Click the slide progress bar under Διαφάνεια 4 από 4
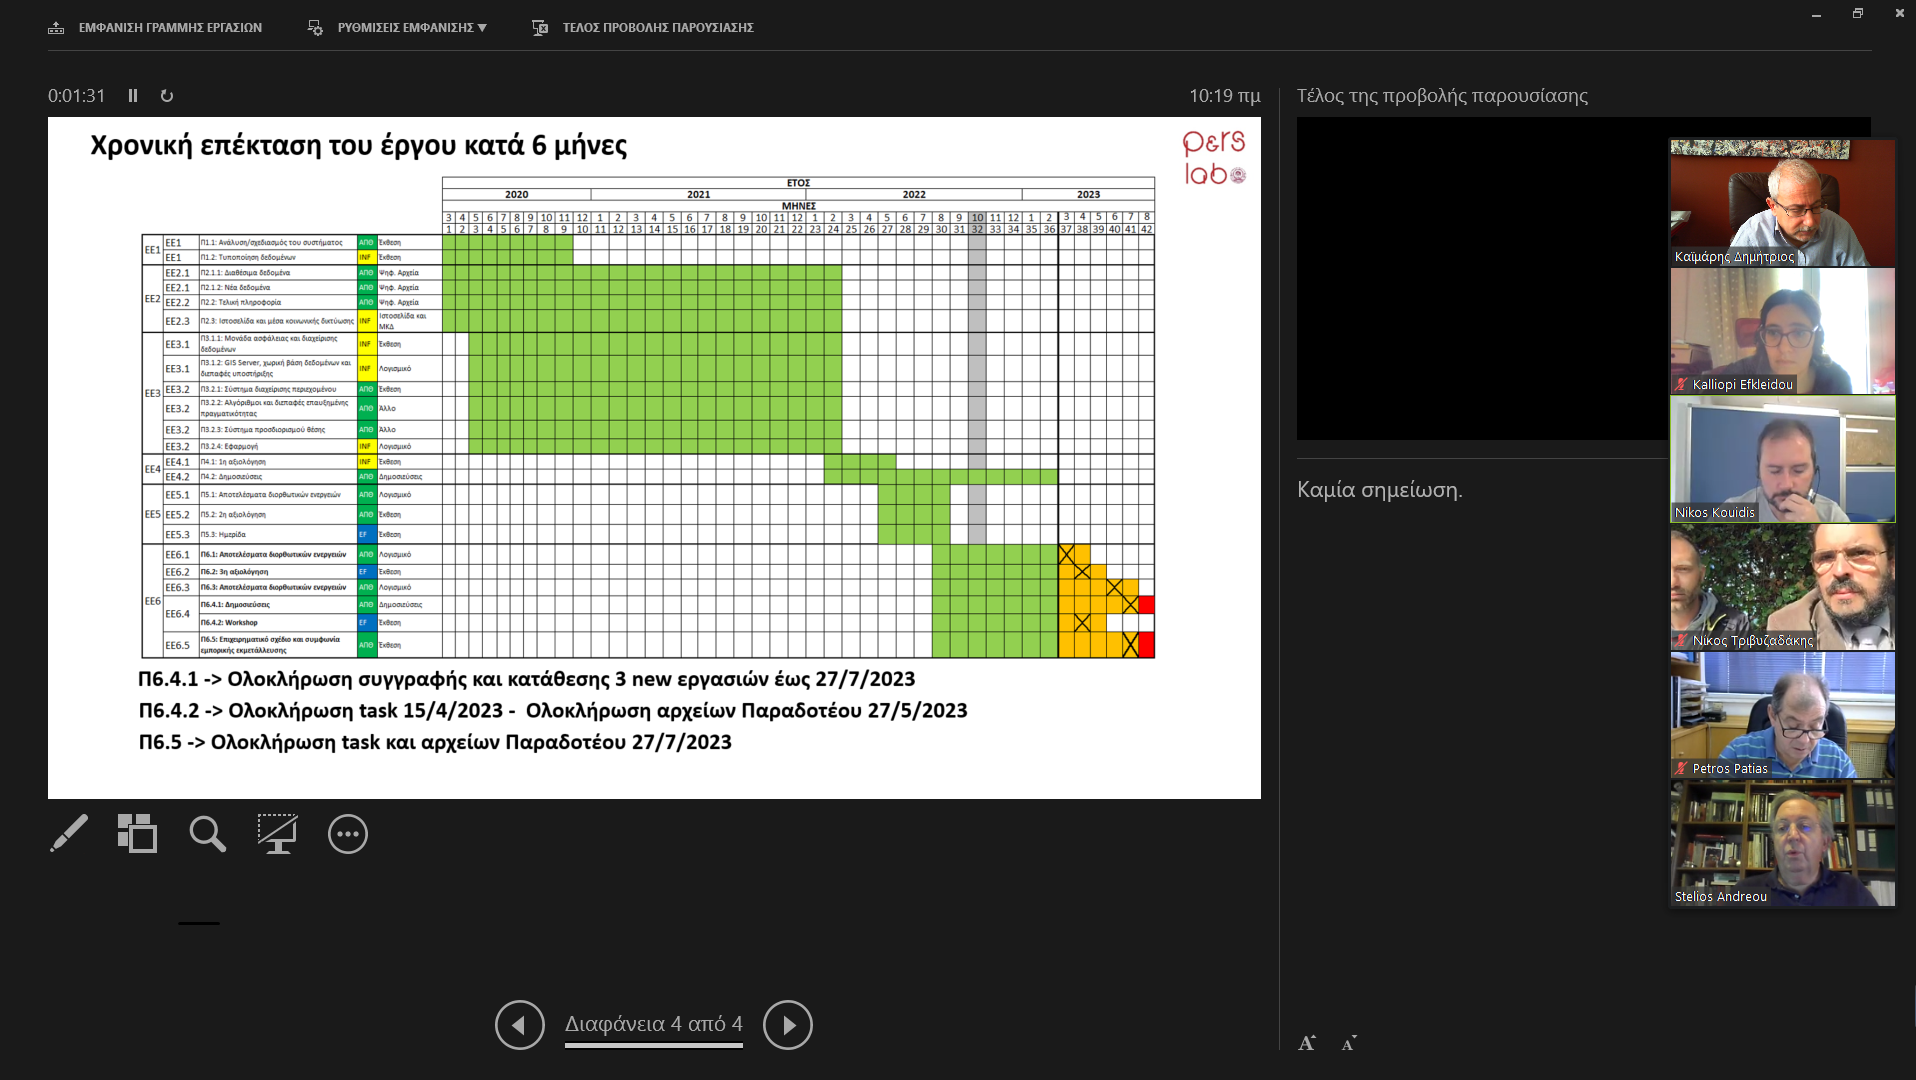1916x1080 pixels. [x=653, y=1046]
